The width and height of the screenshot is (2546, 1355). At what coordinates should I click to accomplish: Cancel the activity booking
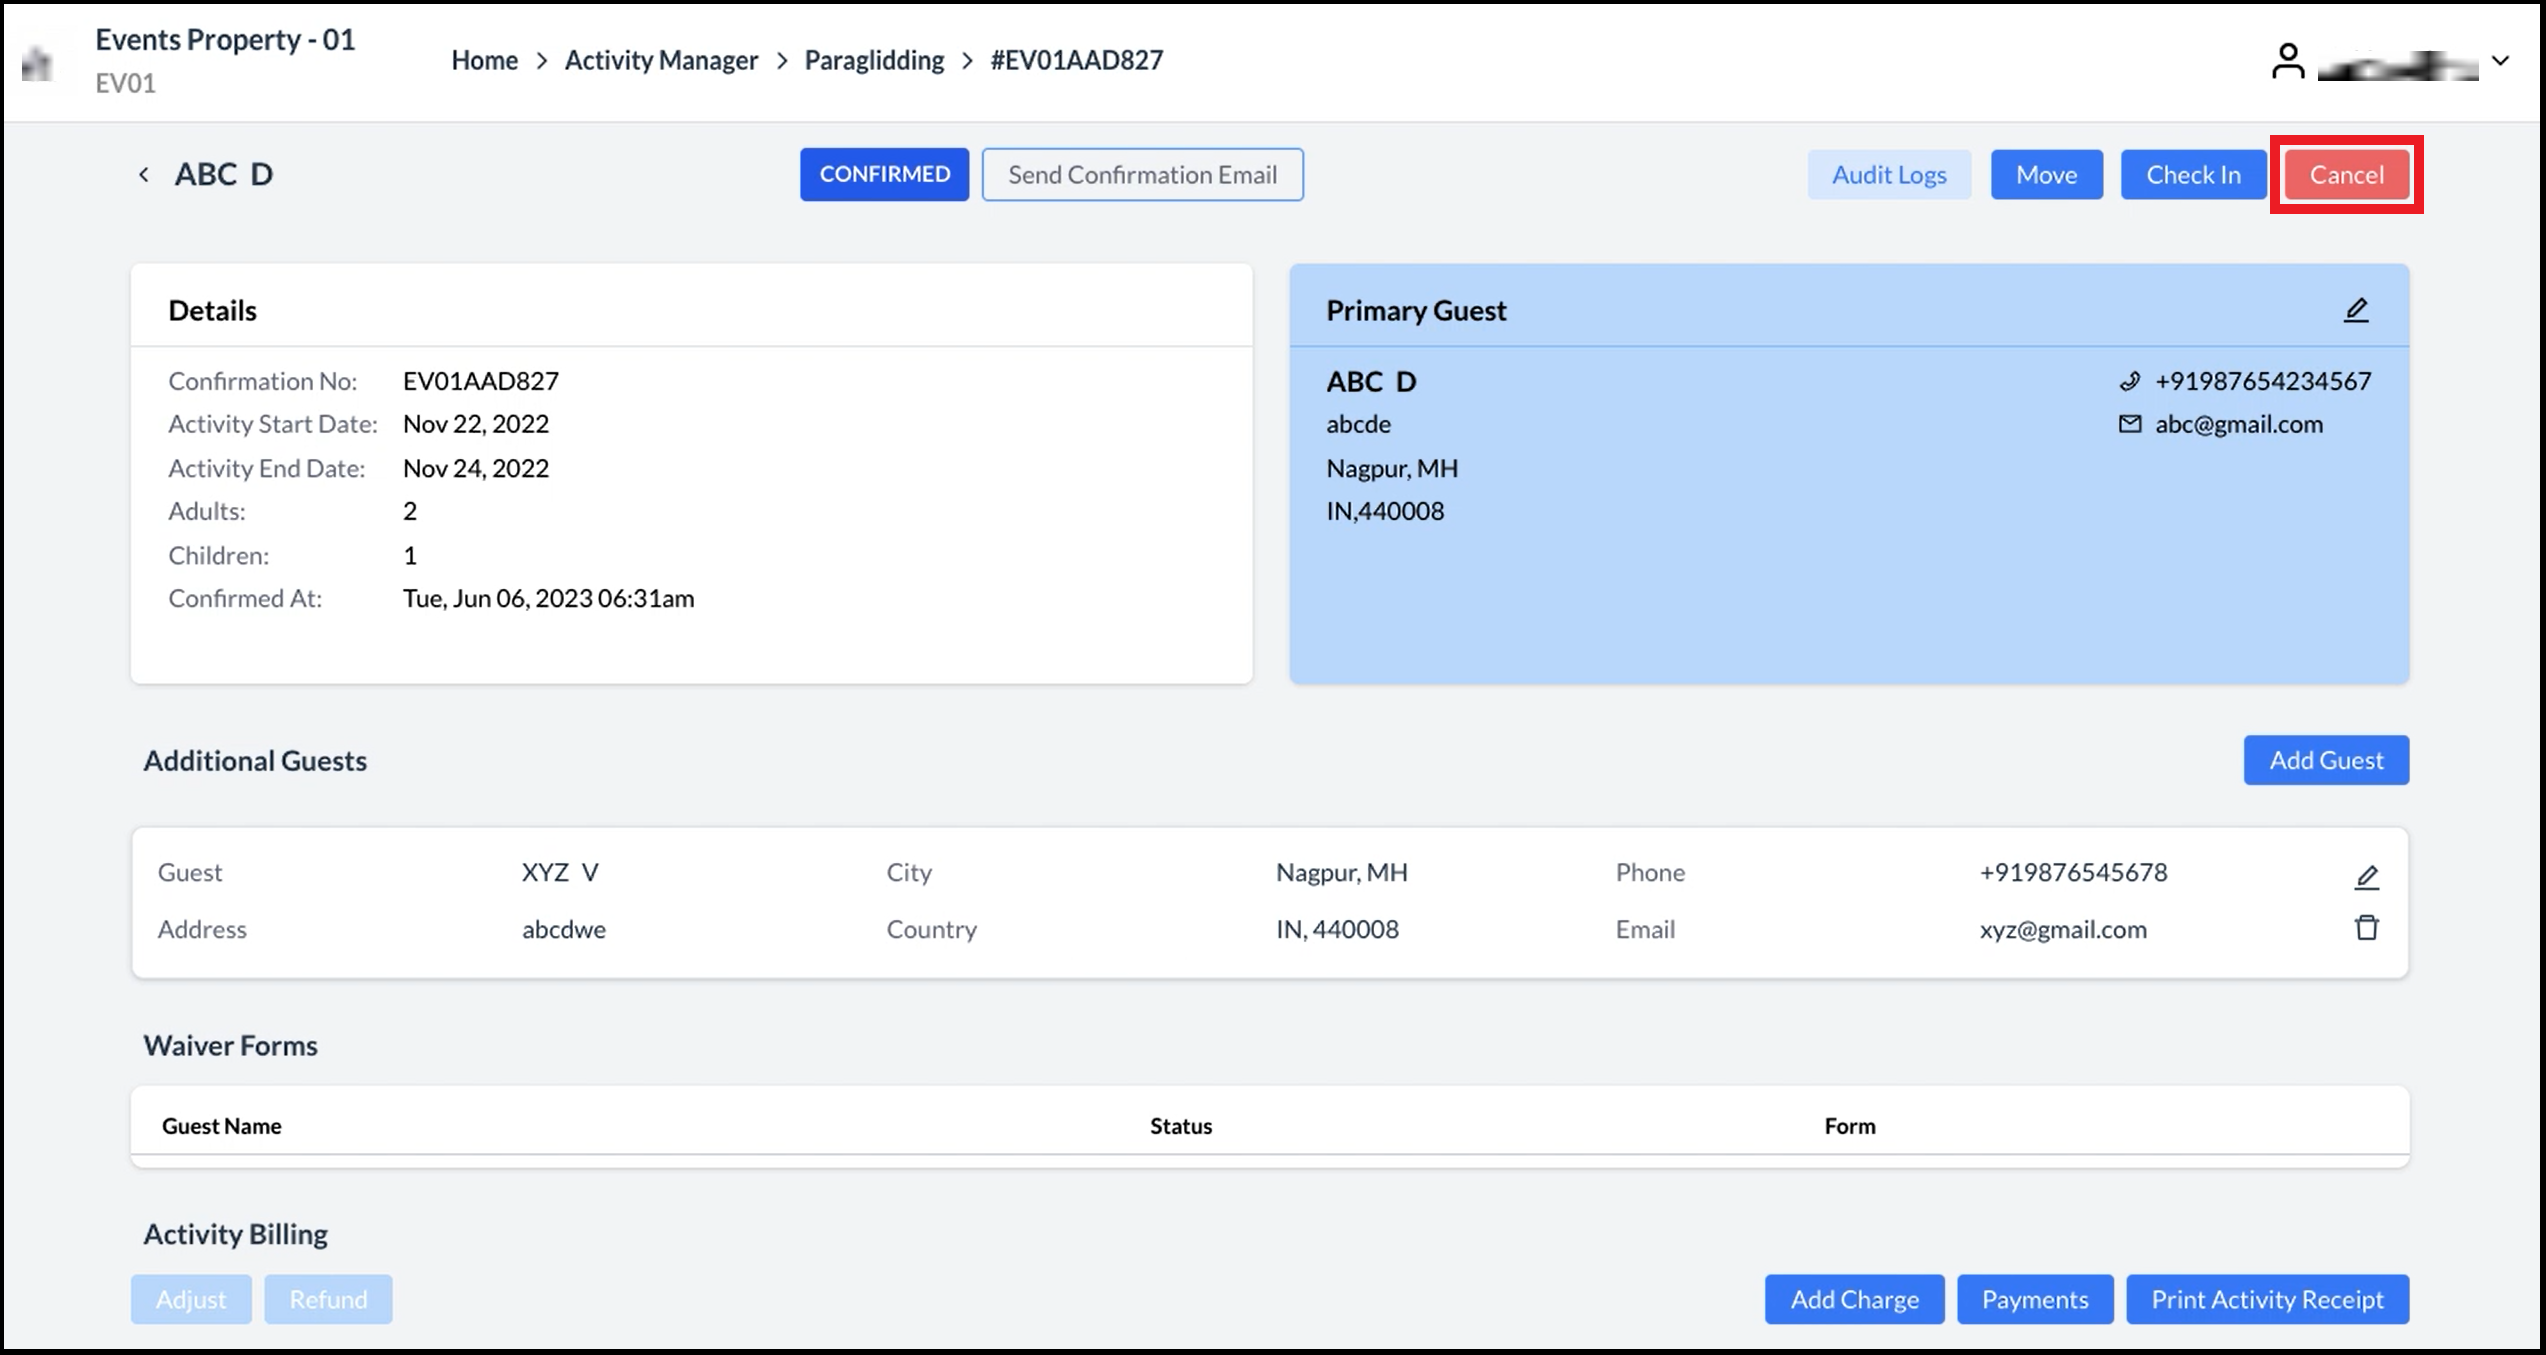[x=2345, y=174]
